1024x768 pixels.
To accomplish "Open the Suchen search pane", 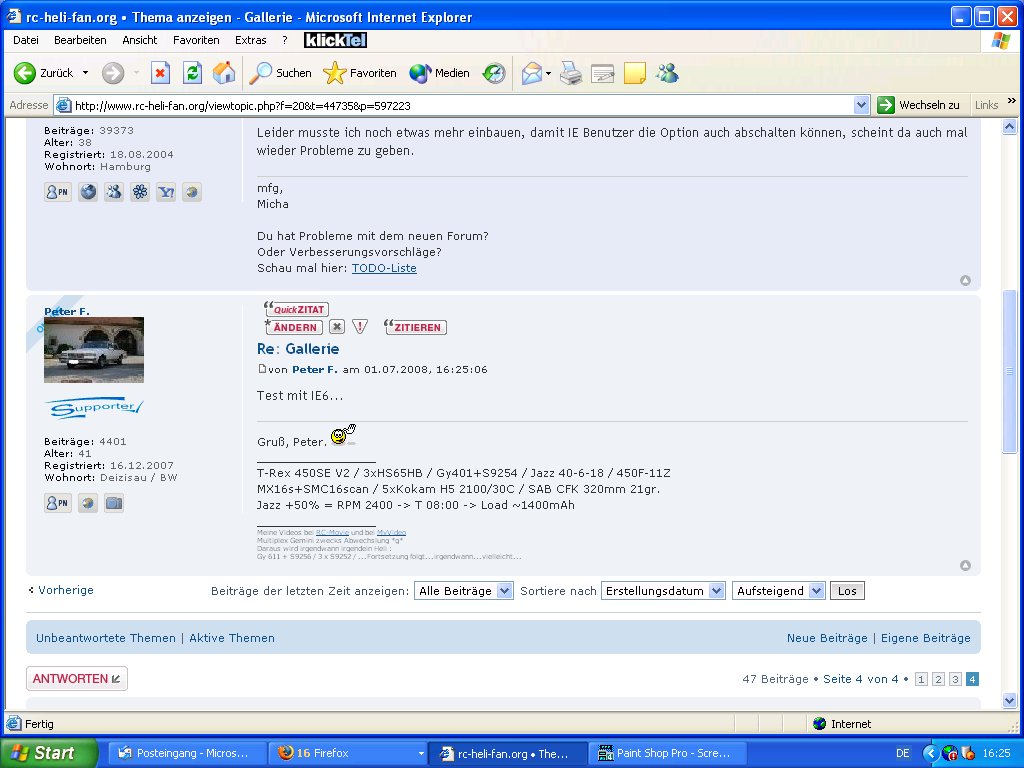I will pos(281,73).
